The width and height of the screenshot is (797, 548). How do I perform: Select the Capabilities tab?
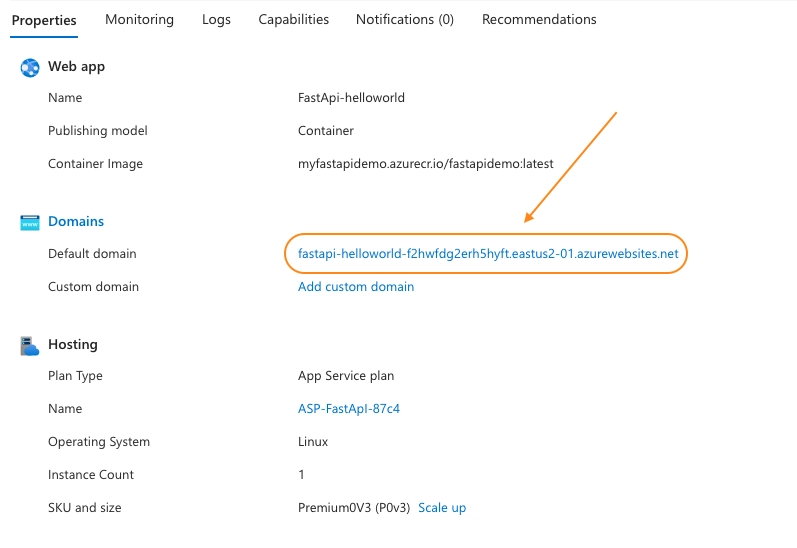293,19
